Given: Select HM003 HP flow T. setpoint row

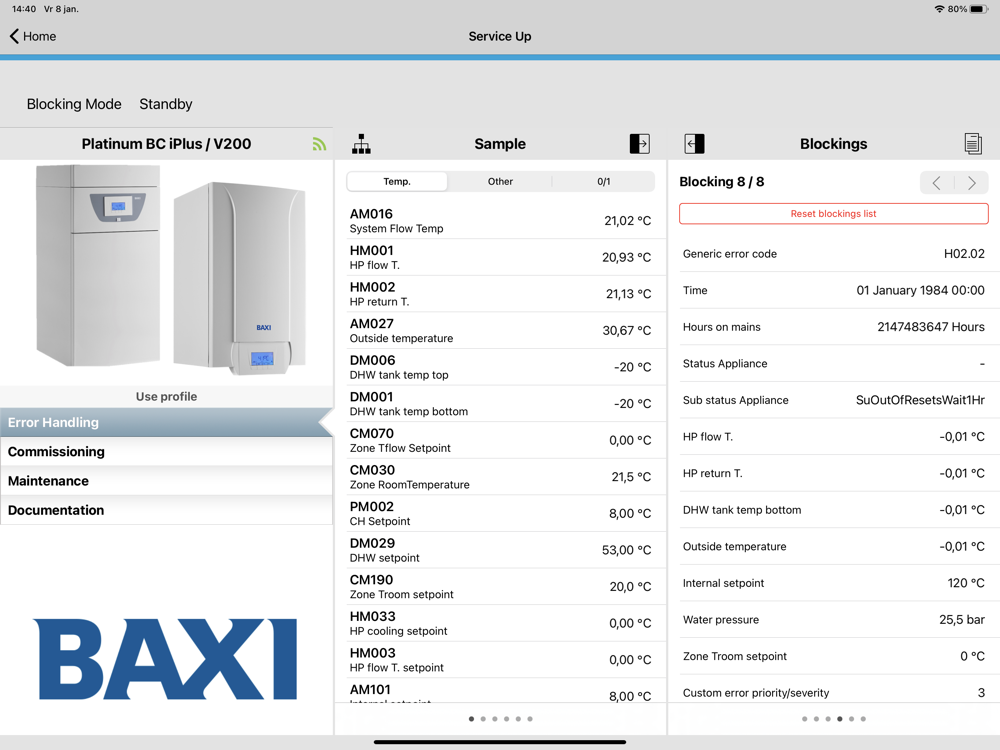Looking at the screenshot, I should pos(500,659).
